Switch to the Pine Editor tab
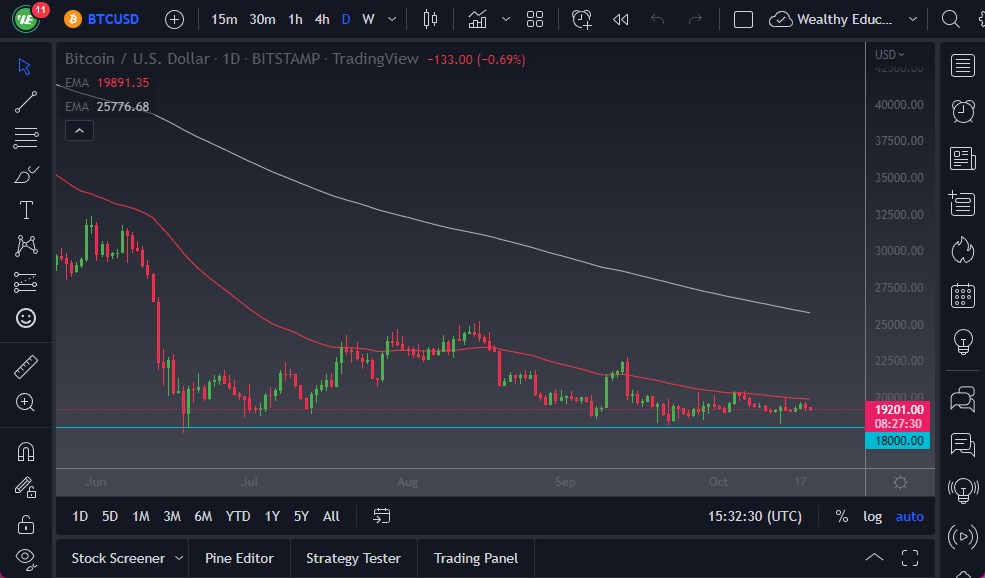Screen dimensions: 985x578 pyautogui.click(x=239, y=558)
